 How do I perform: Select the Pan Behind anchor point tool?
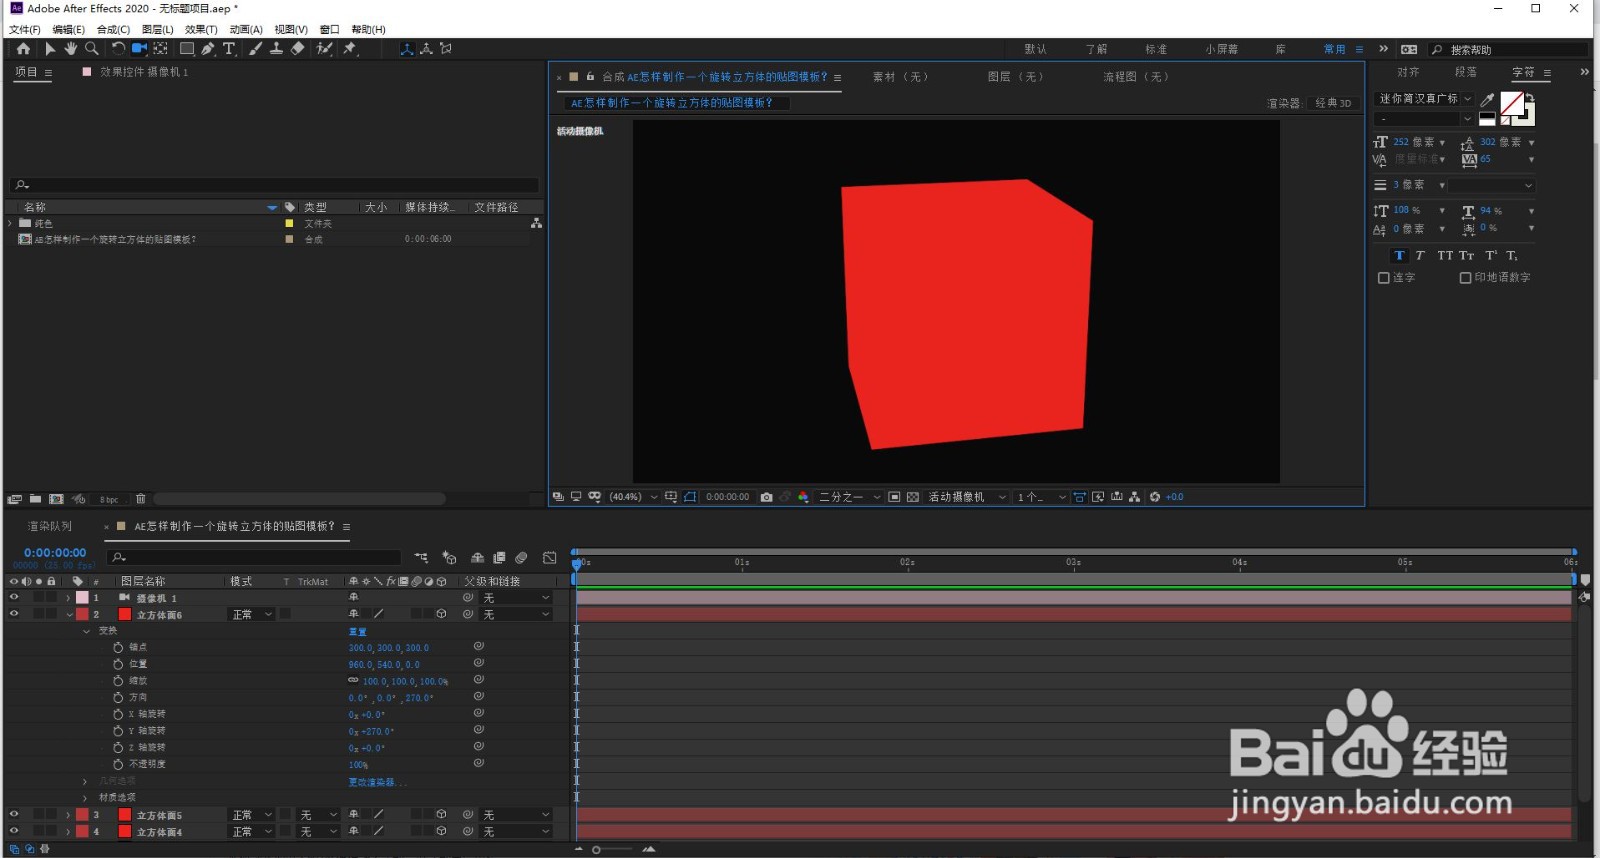pos(160,48)
